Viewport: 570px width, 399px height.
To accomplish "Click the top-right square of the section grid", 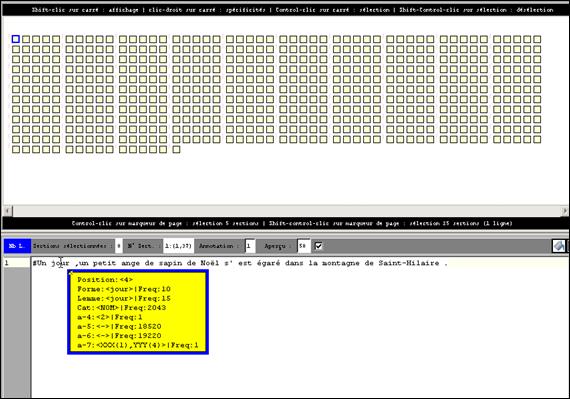I will coord(537,39).
